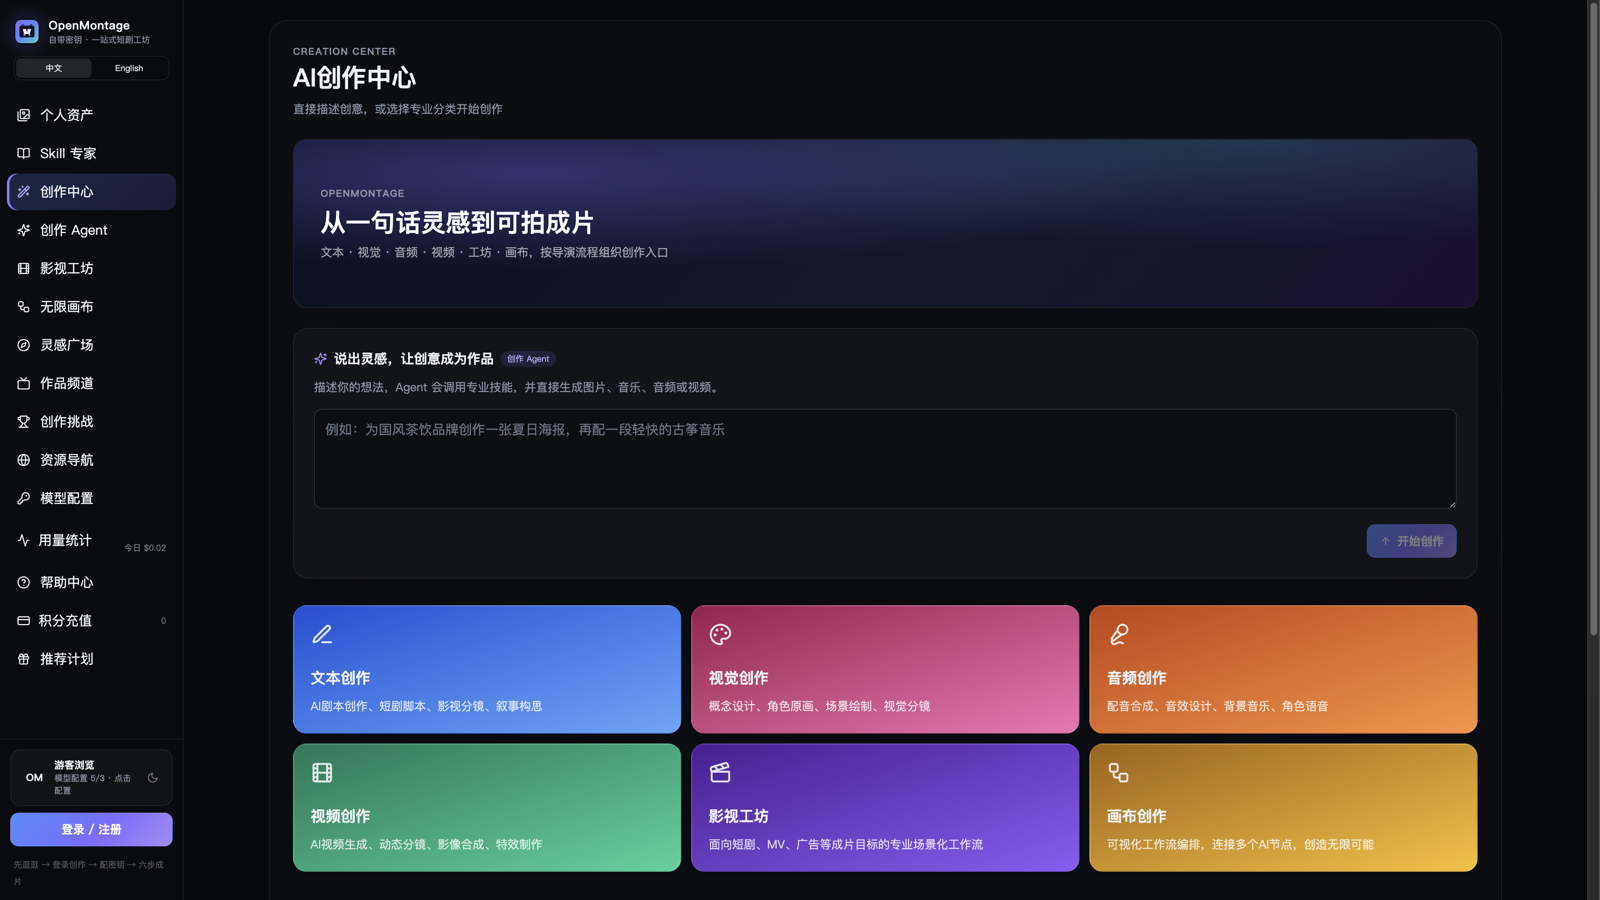This screenshot has width=1600, height=900.
Task: Click the AI创作中心 page title
Action: click(x=354, y=78)
